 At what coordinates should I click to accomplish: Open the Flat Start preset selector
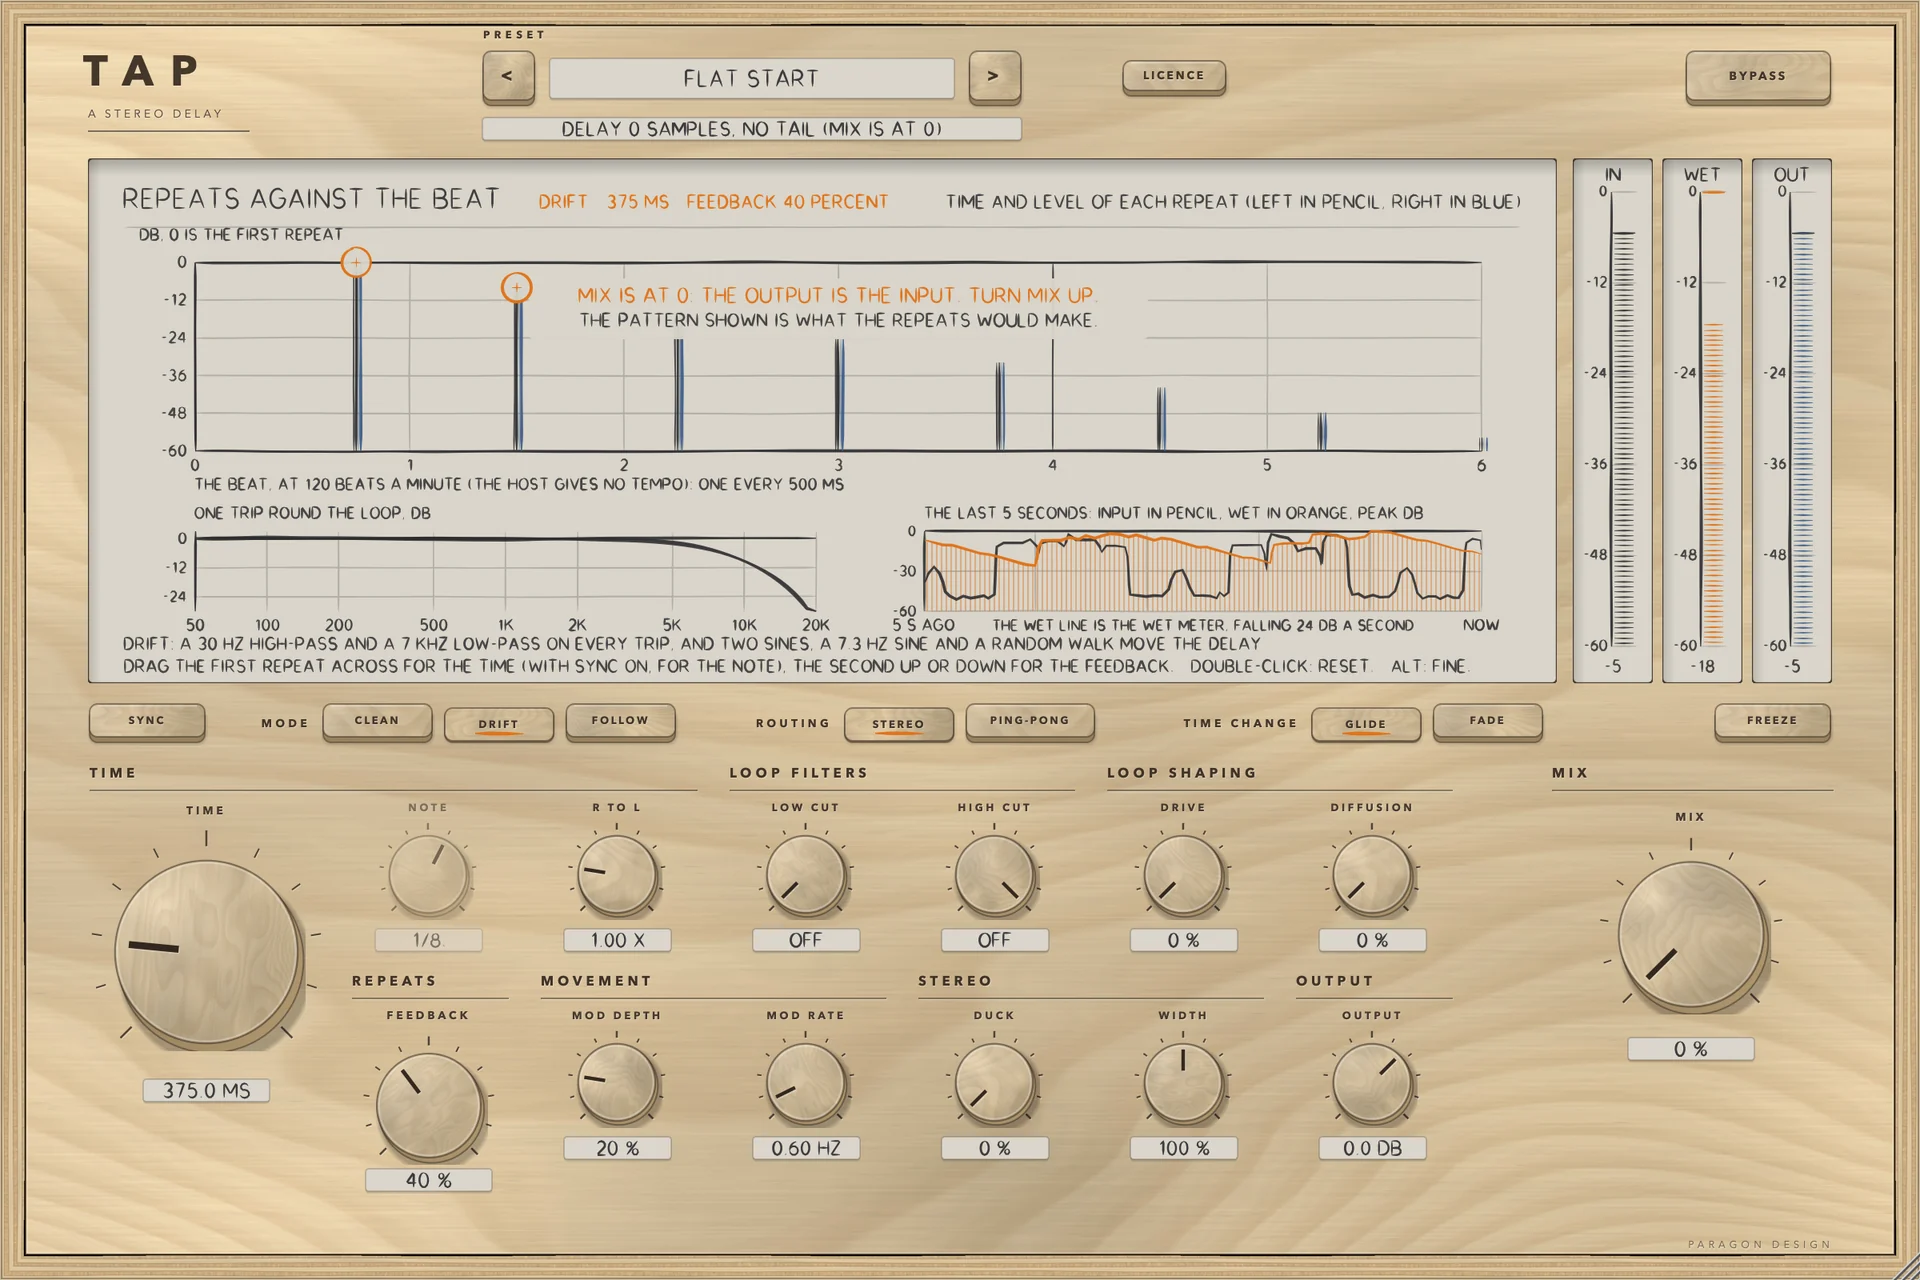(751, 78)
